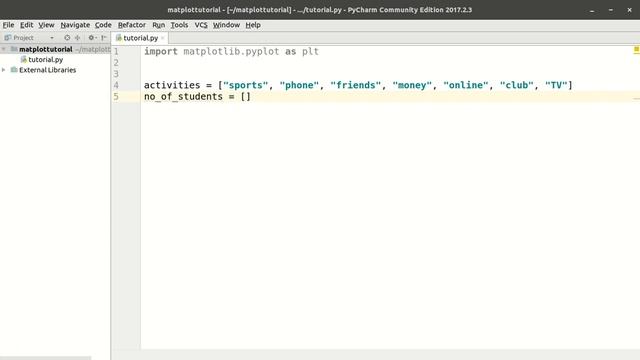Open Project panel gear settings icon
The image size is (640, 360).
coord(91,38)
